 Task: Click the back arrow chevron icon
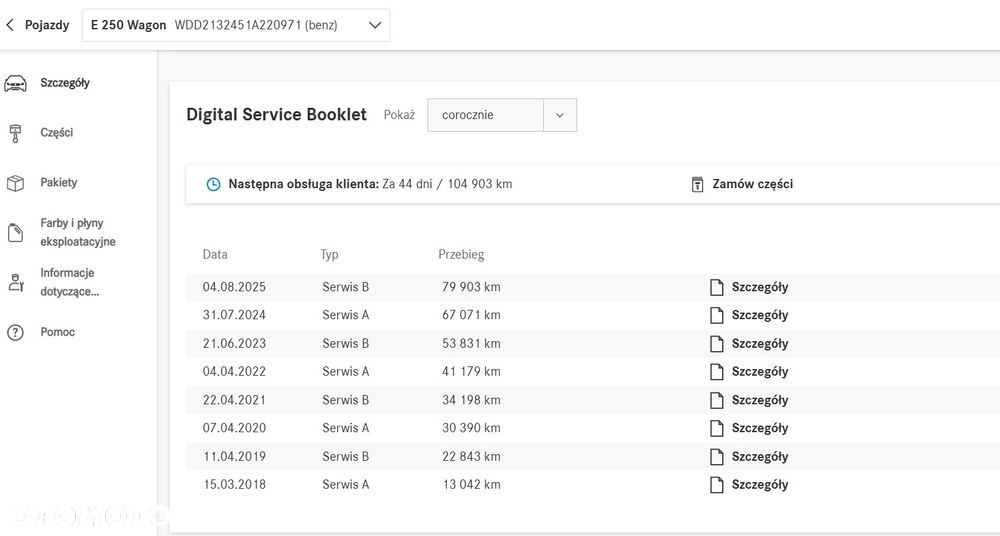pos(10,26)
